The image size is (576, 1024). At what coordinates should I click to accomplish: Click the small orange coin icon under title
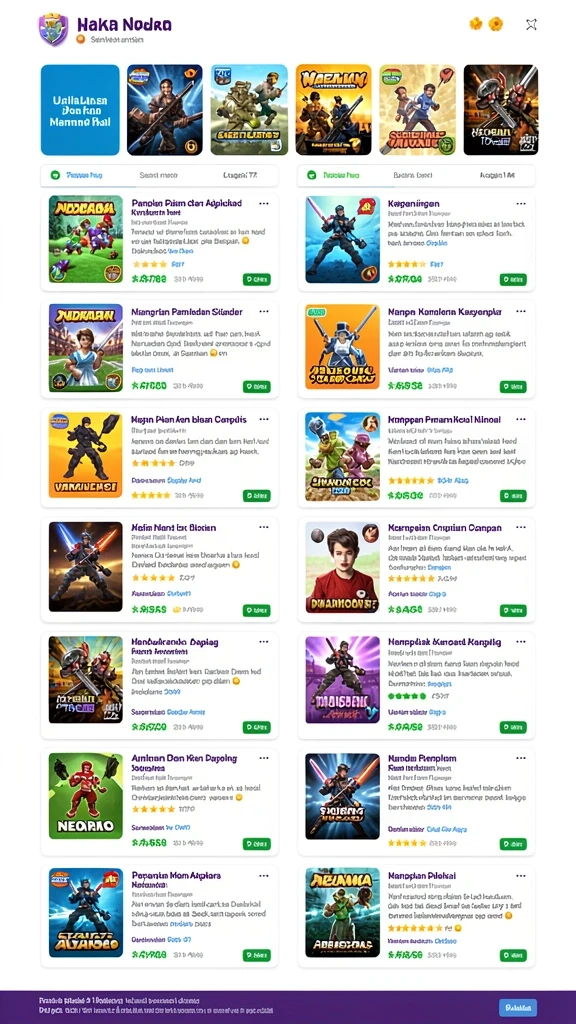pyautogui.click(x=81, y=39)
